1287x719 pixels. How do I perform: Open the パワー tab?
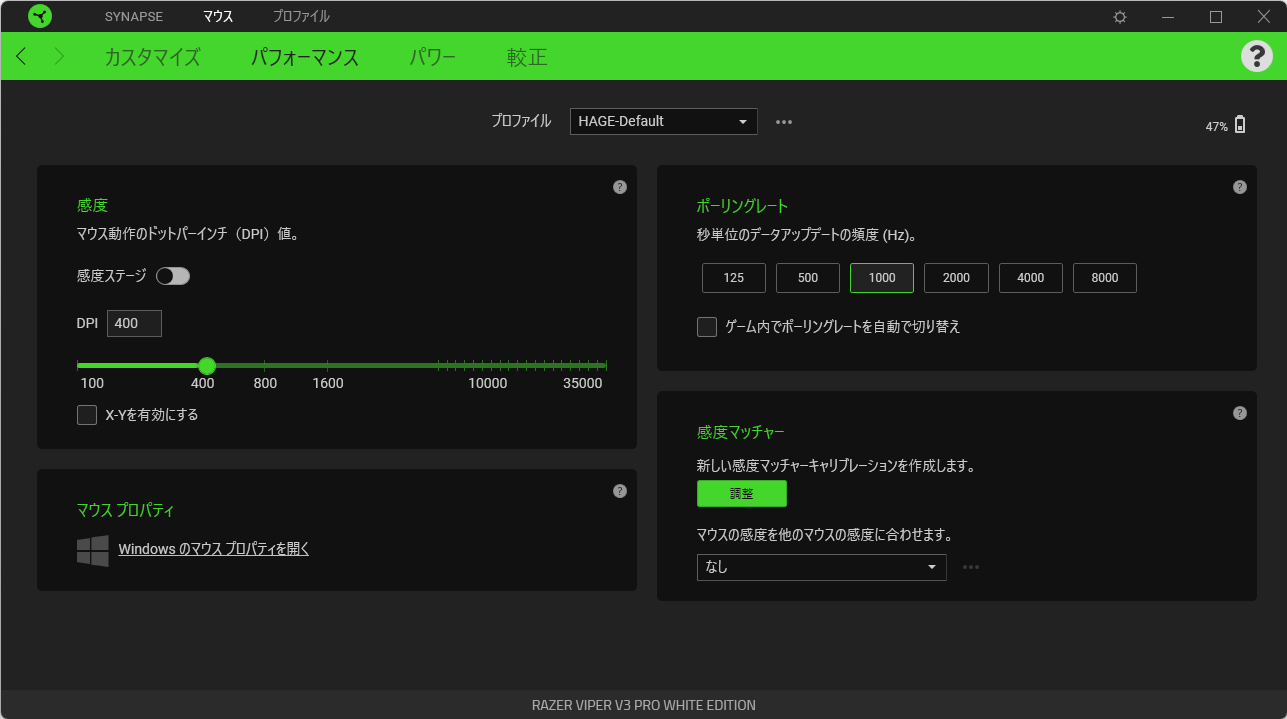[x=433, y=57]
